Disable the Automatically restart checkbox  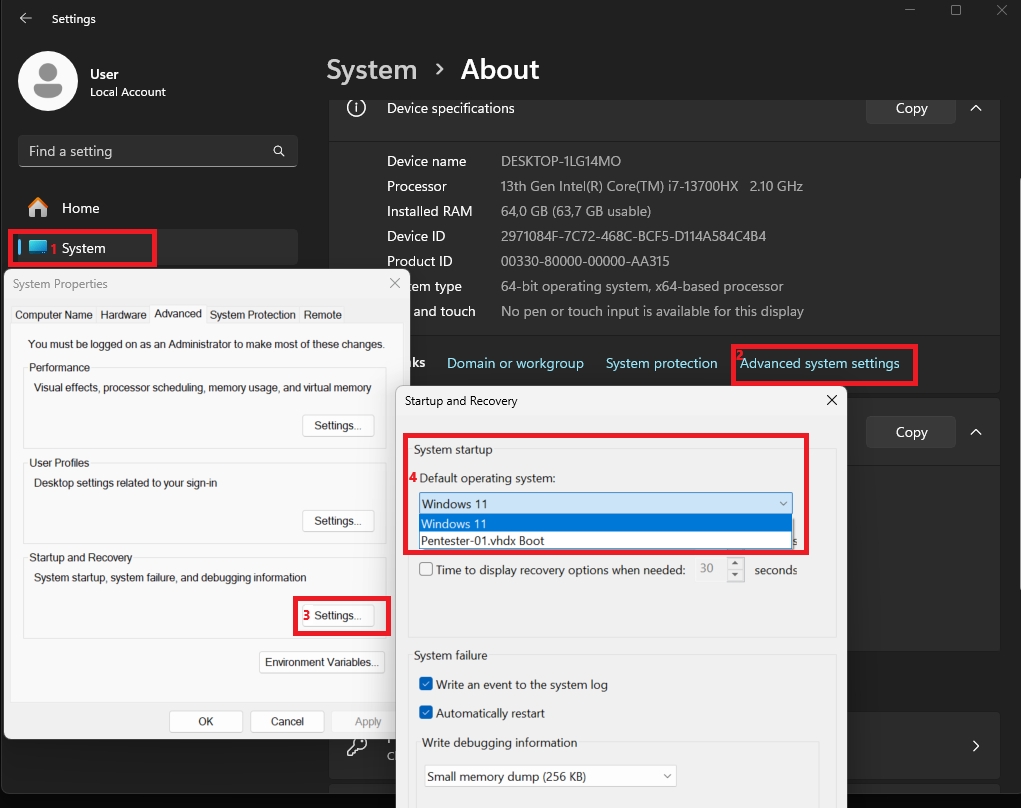coord(427,713)
